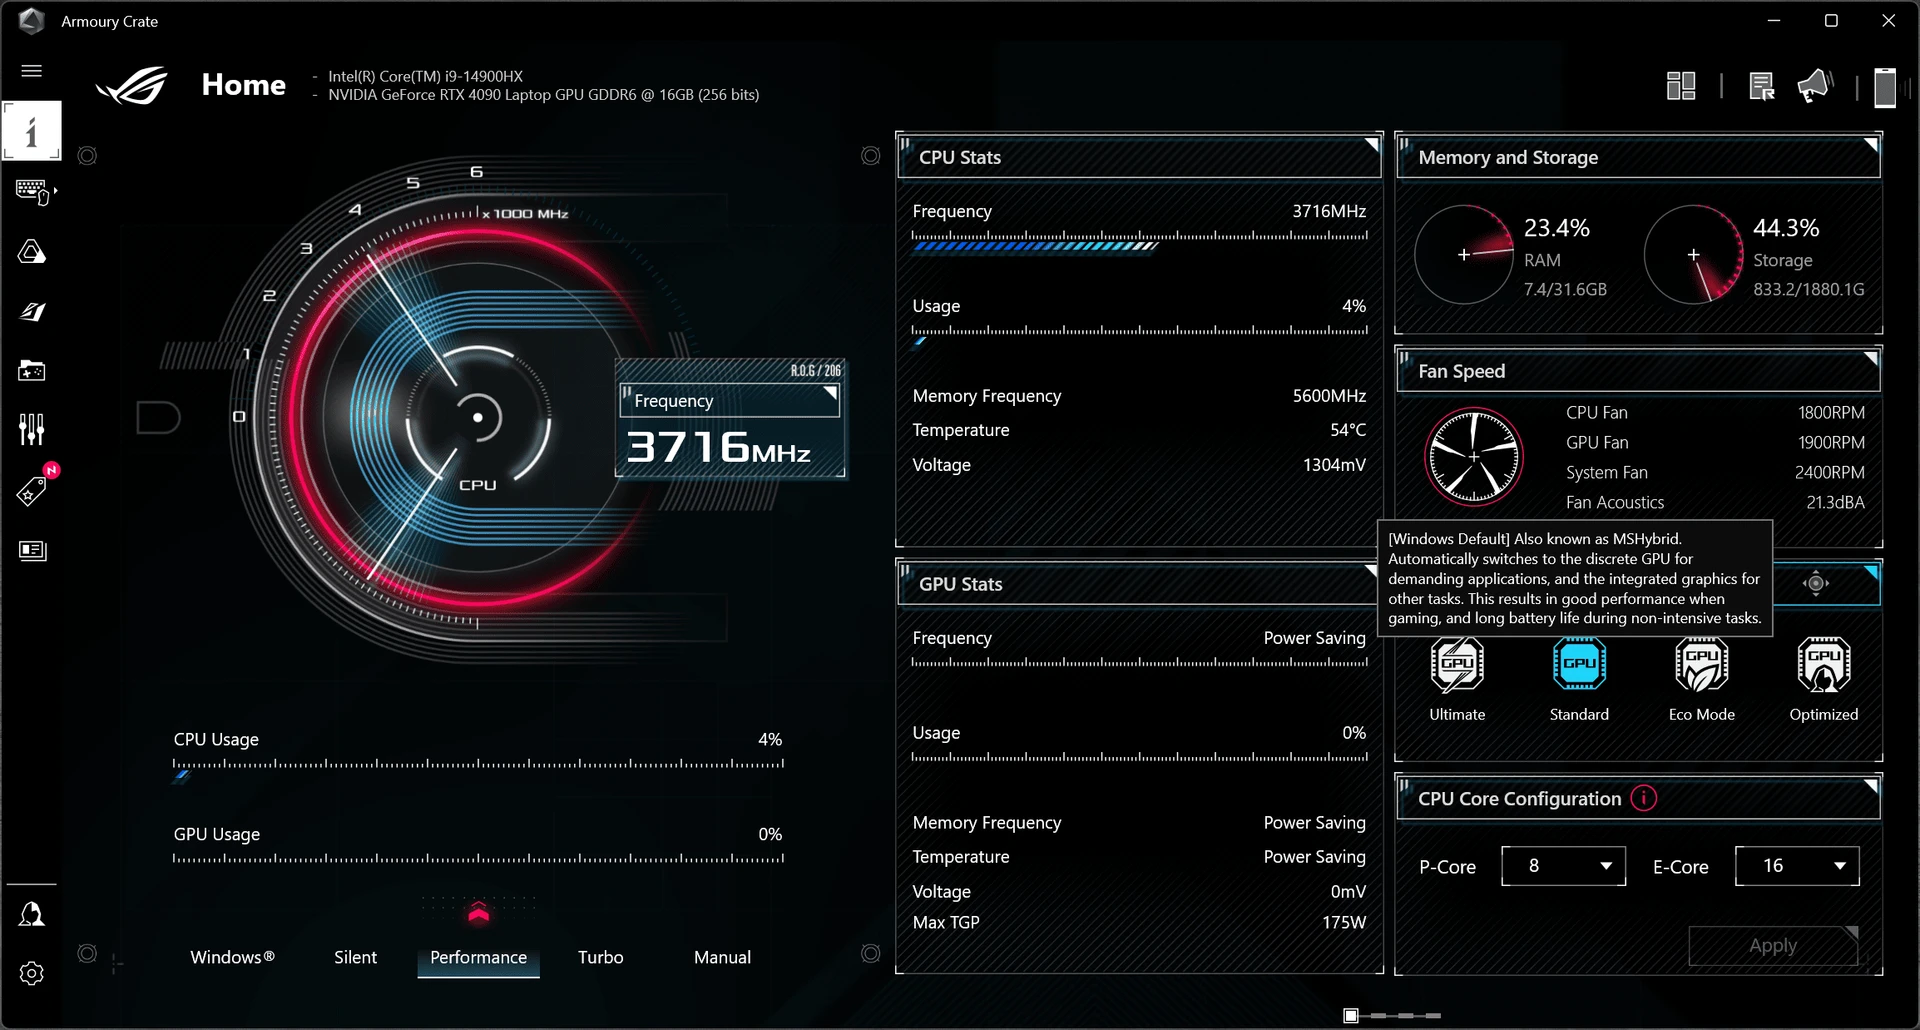Viewport: 1920px width, 1030px height.
Task: Open the News panel icon in sidebar
Action: coord(32,551)
